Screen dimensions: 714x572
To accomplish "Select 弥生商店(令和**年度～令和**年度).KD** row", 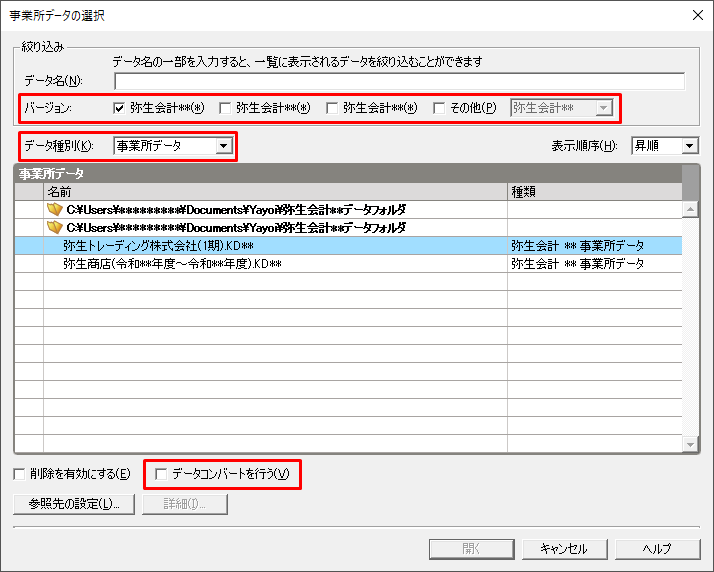I will 348,263.
